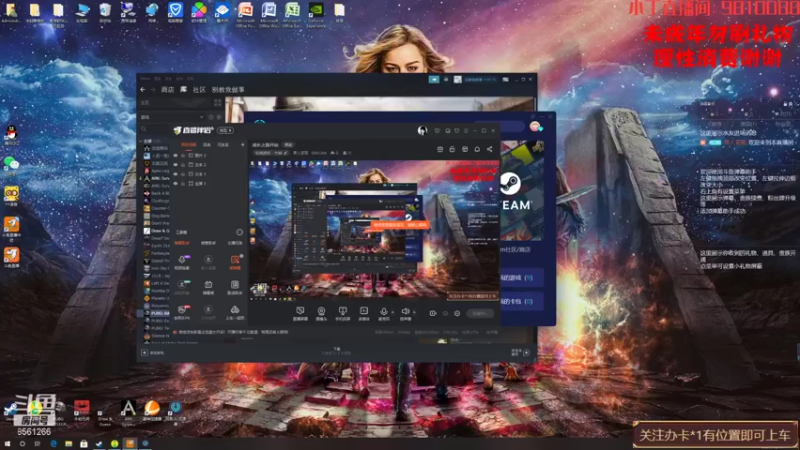This screenshot has height=450, width=800.
Task: Open the user avatar in live companion title bar
Action: coord(422,131)
